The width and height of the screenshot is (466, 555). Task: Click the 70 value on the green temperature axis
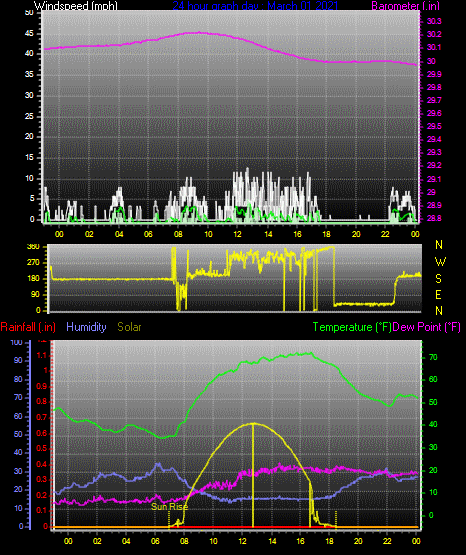[433, 357]
